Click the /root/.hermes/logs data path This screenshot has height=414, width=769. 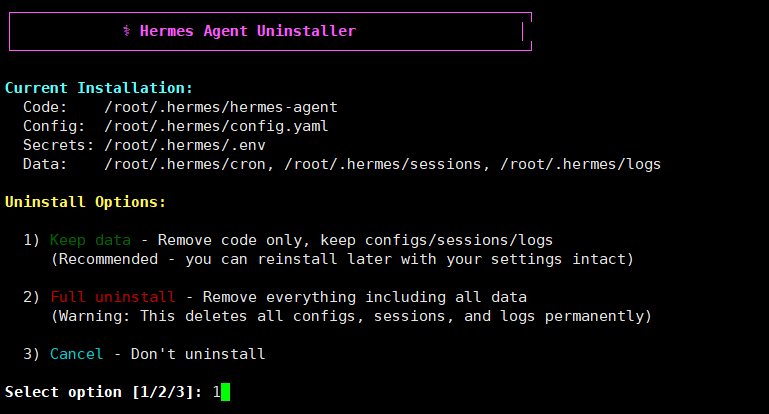(x=579, y=164)
